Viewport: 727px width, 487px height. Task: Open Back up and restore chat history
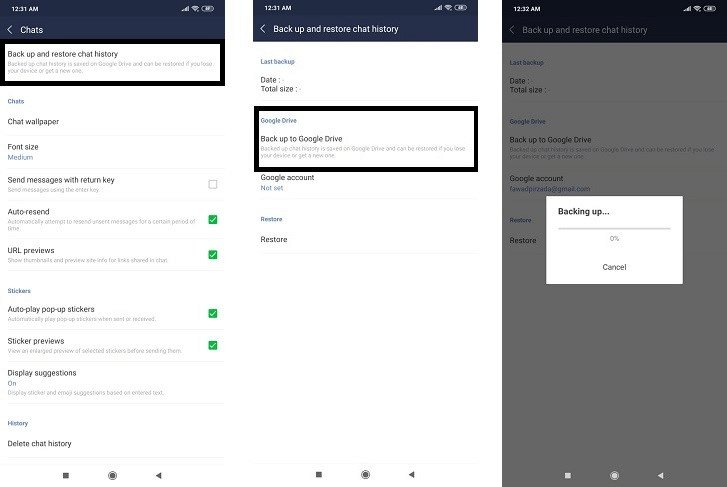tap(110, 62)
